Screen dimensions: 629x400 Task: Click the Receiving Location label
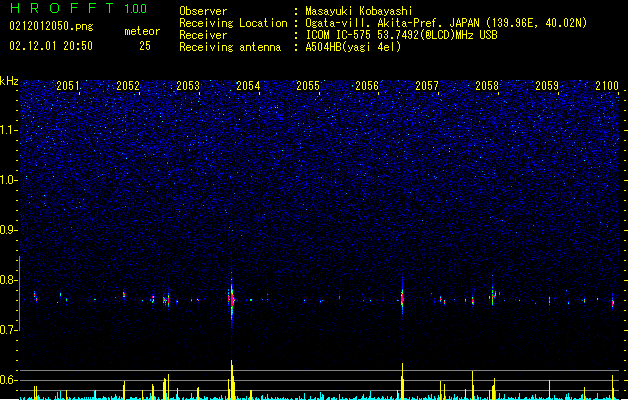pyautogui.click(x=233, y=23)
